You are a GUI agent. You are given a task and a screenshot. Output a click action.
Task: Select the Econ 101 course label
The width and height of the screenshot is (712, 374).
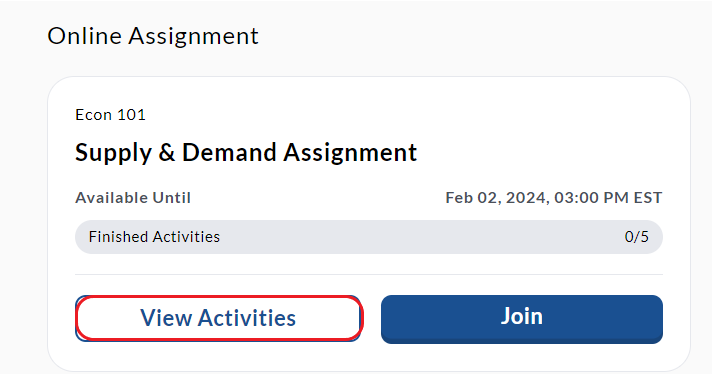110,115
